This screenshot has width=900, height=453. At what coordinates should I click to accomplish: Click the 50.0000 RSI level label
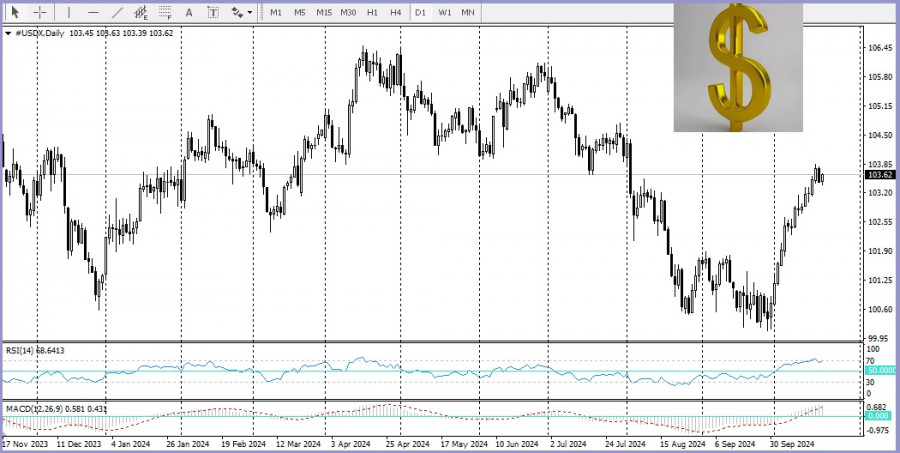tap(881, 371)
